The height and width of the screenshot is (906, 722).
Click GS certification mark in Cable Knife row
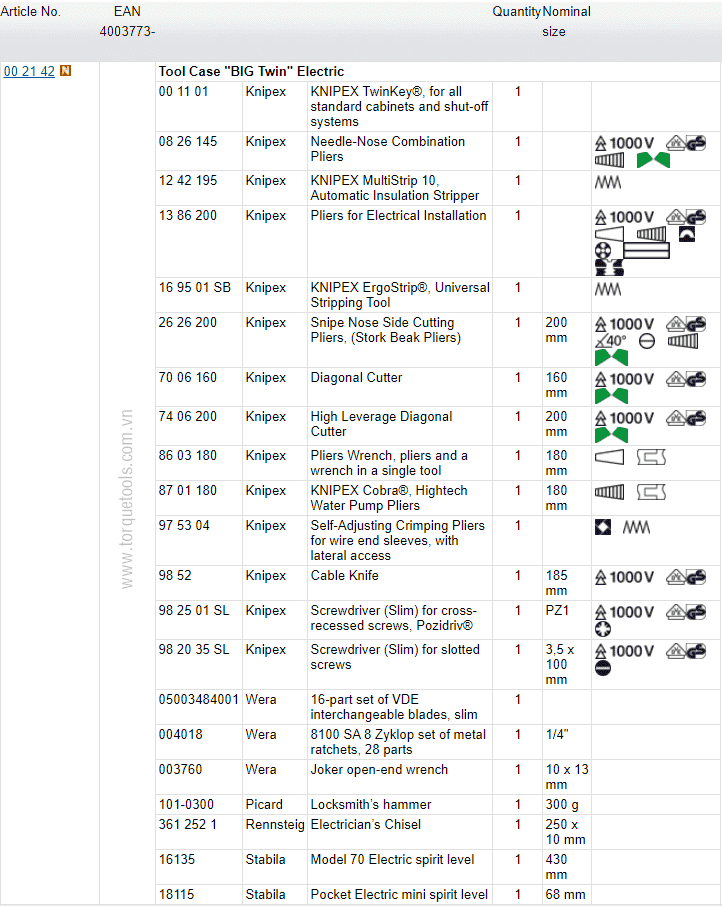coord(687,577)
